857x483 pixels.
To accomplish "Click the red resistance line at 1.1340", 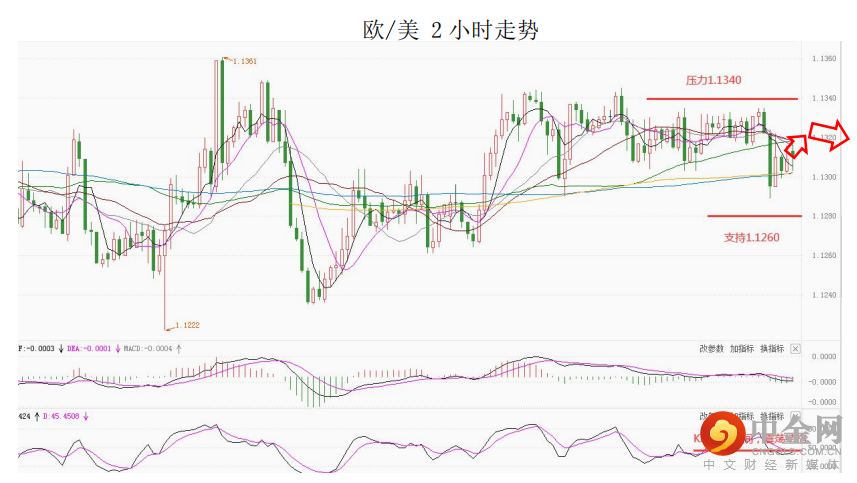I will click(x=722, y=99).
